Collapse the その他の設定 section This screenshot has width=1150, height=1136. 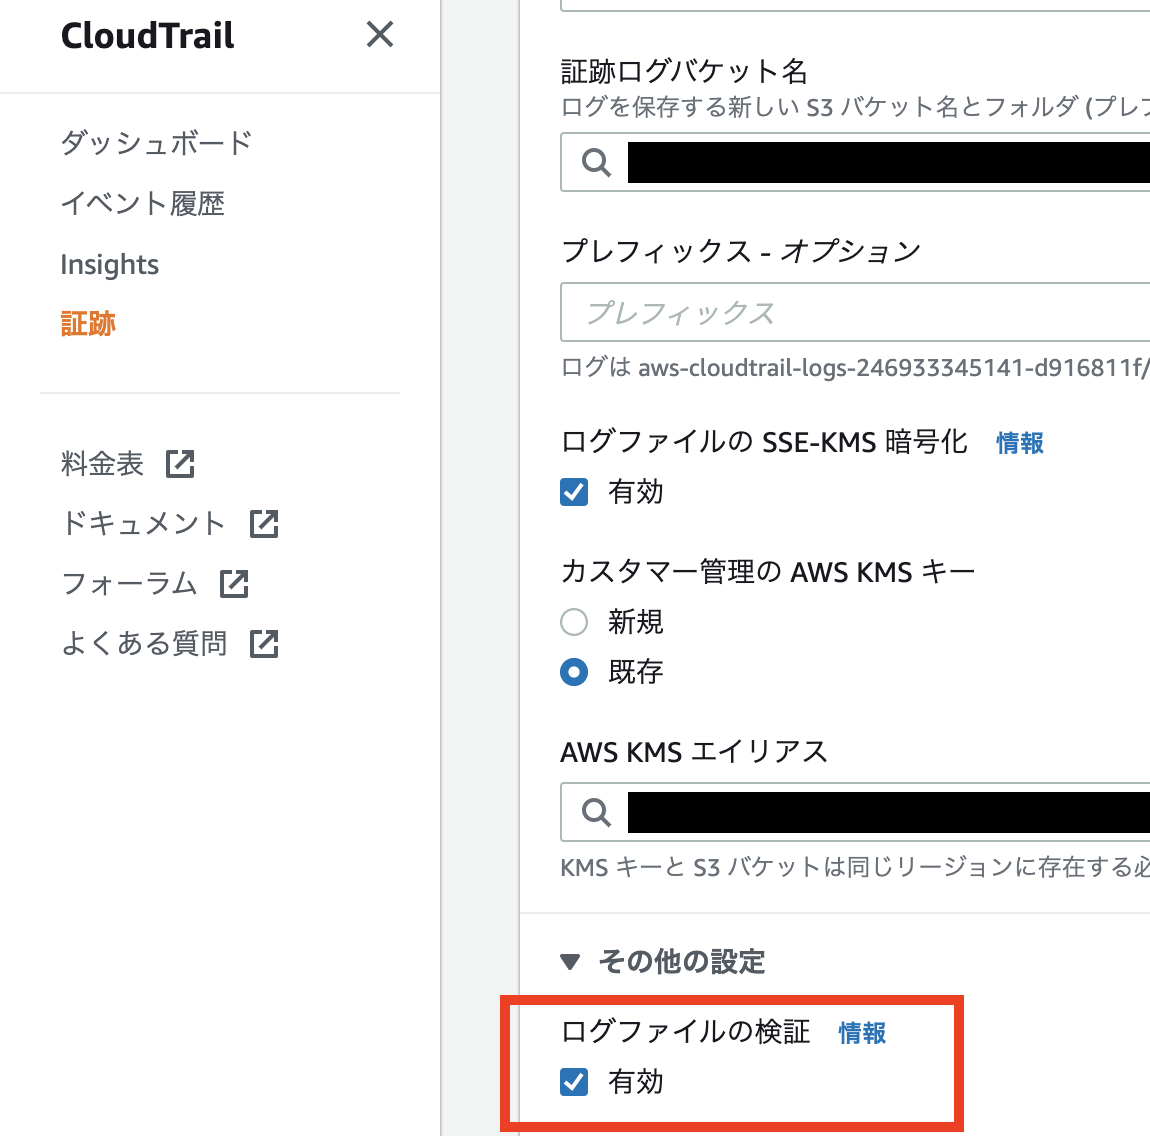(662, 961)
